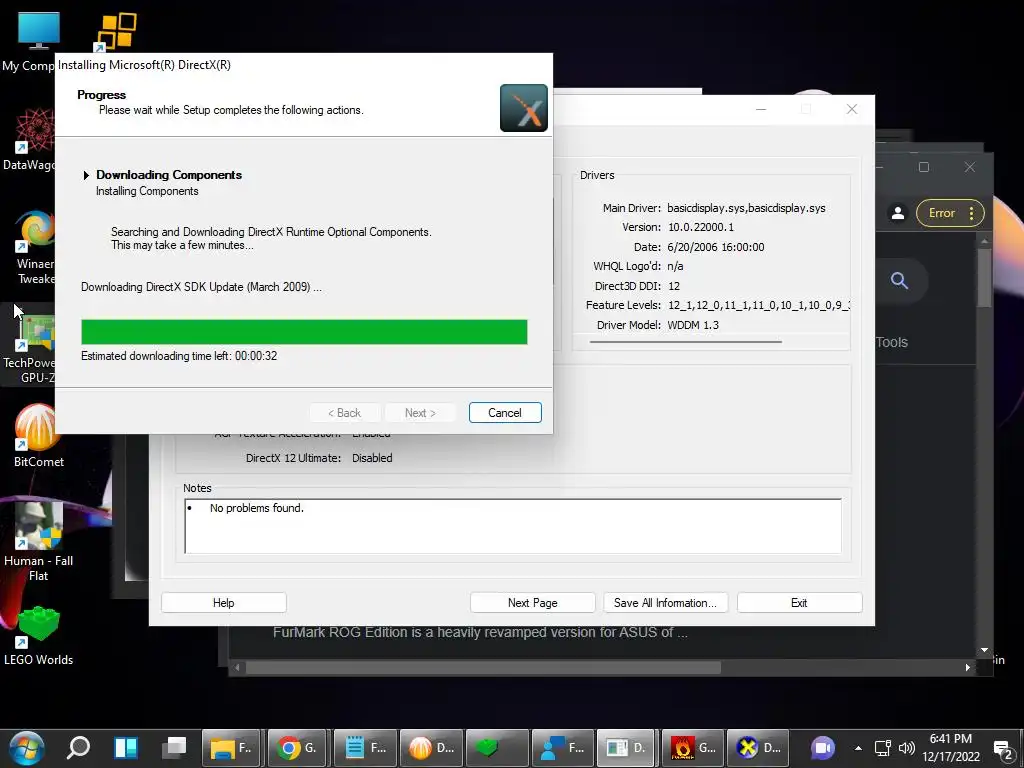Viewport: 1024px width, 768px height.
Task: Switch to the Notepad taskbar button
Action: (363, 748)
